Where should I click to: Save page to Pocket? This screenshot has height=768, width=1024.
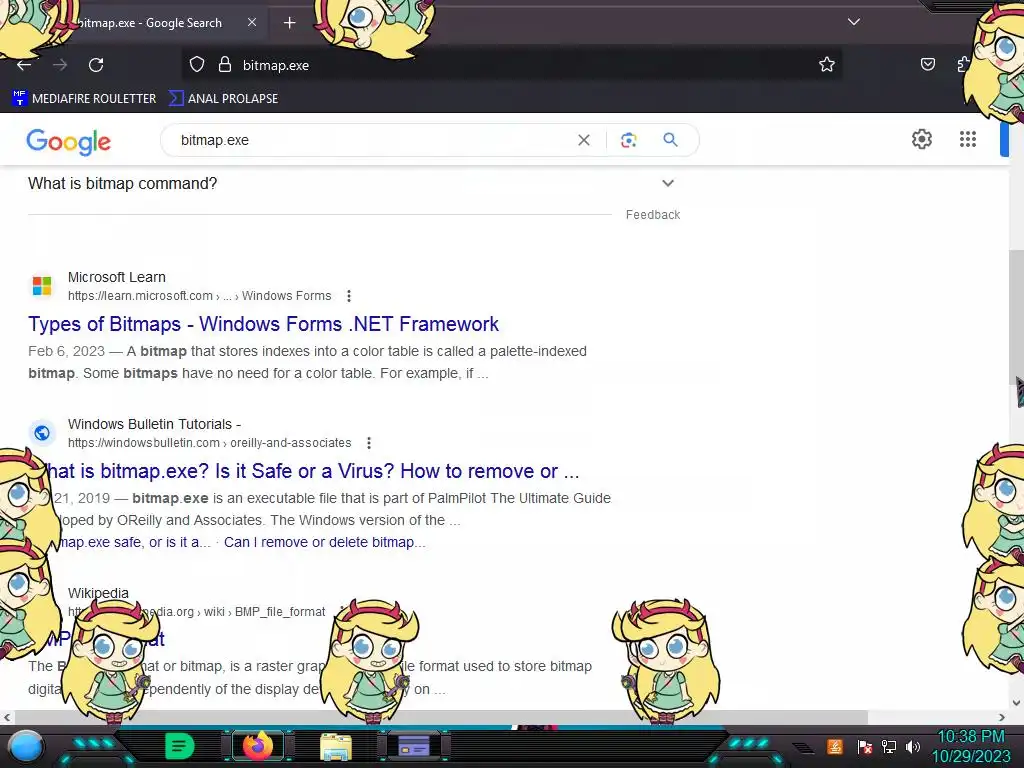pos(927,64)
